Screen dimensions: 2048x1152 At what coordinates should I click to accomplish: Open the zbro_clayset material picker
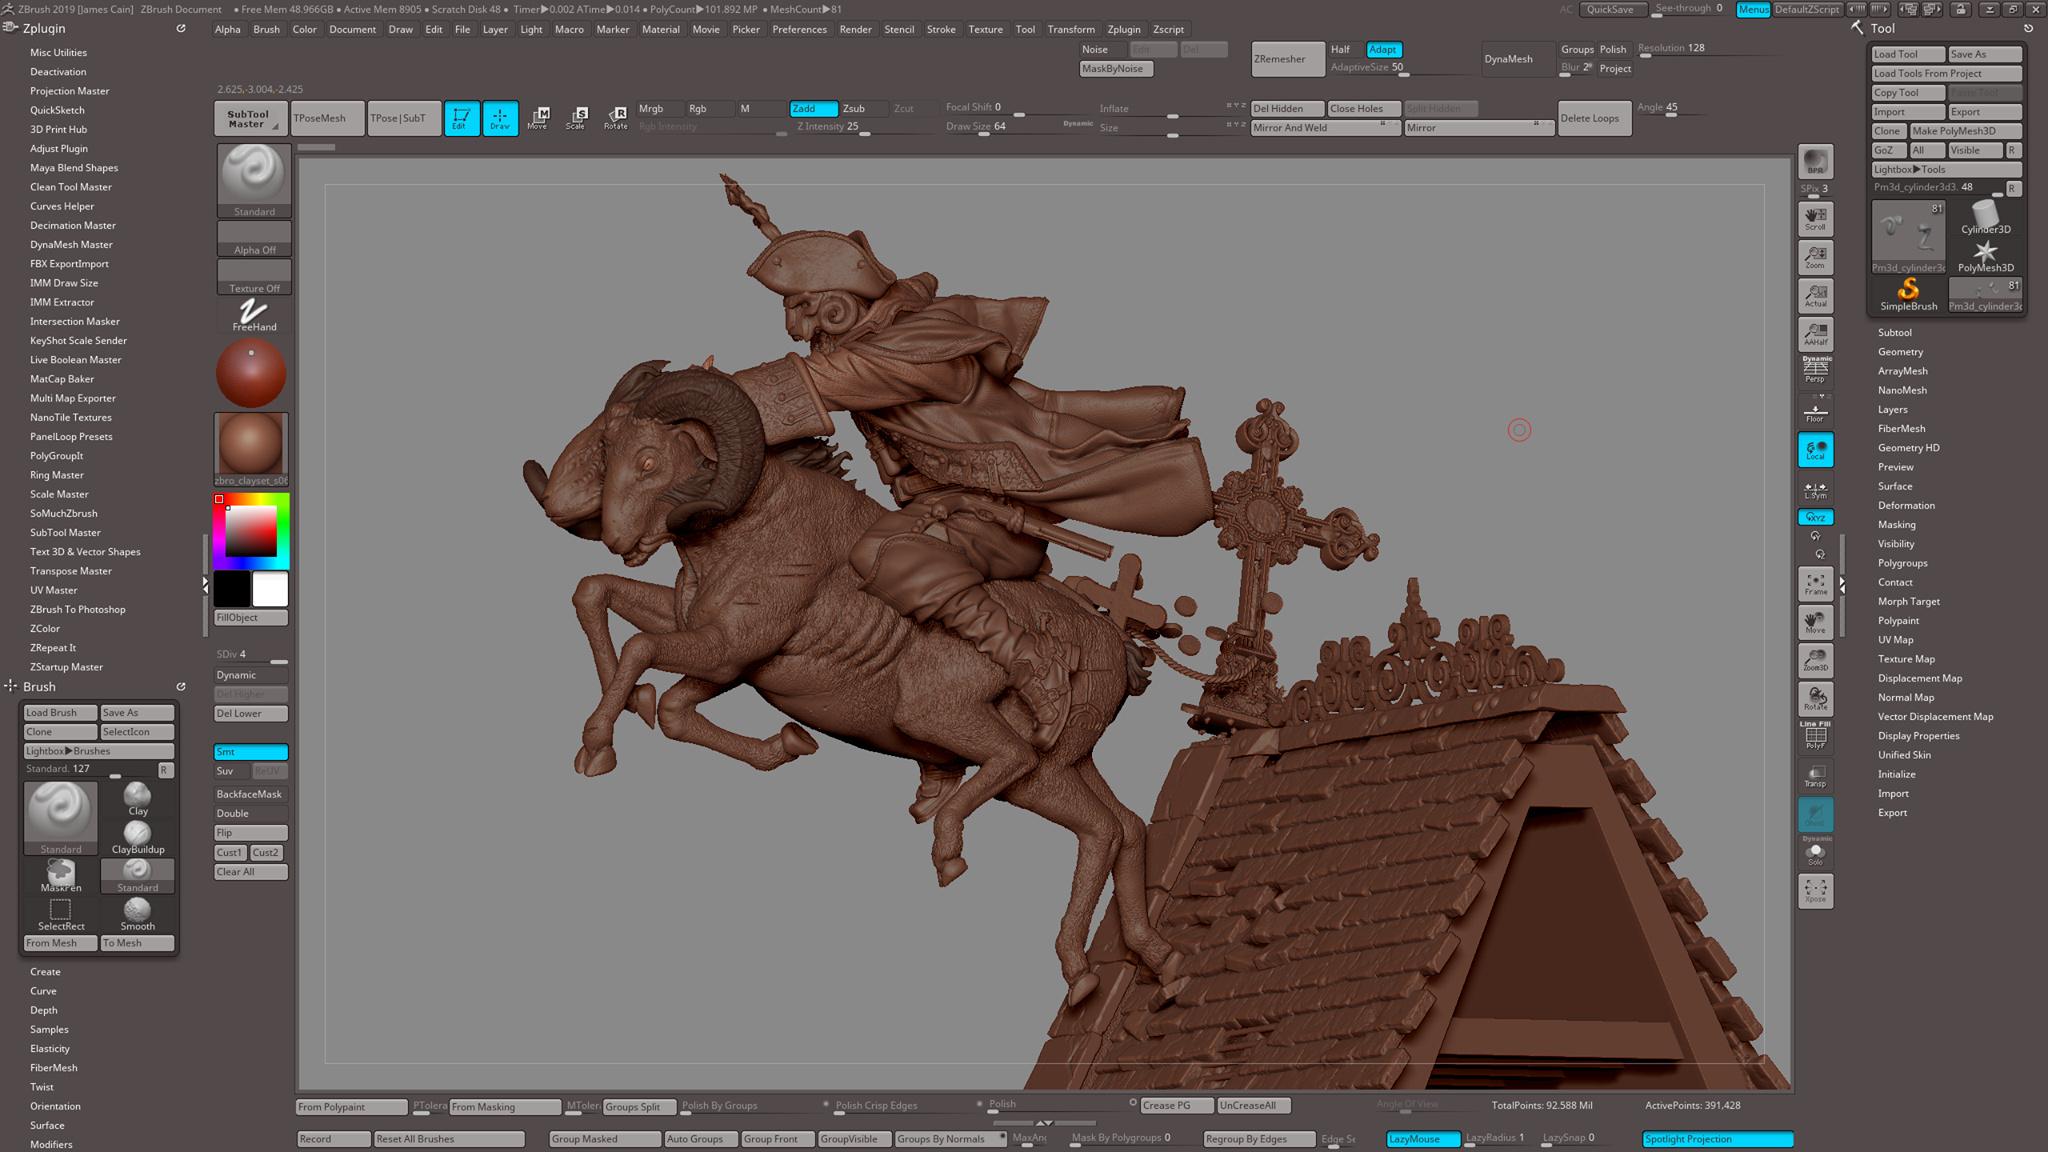(x=251, y=449)
